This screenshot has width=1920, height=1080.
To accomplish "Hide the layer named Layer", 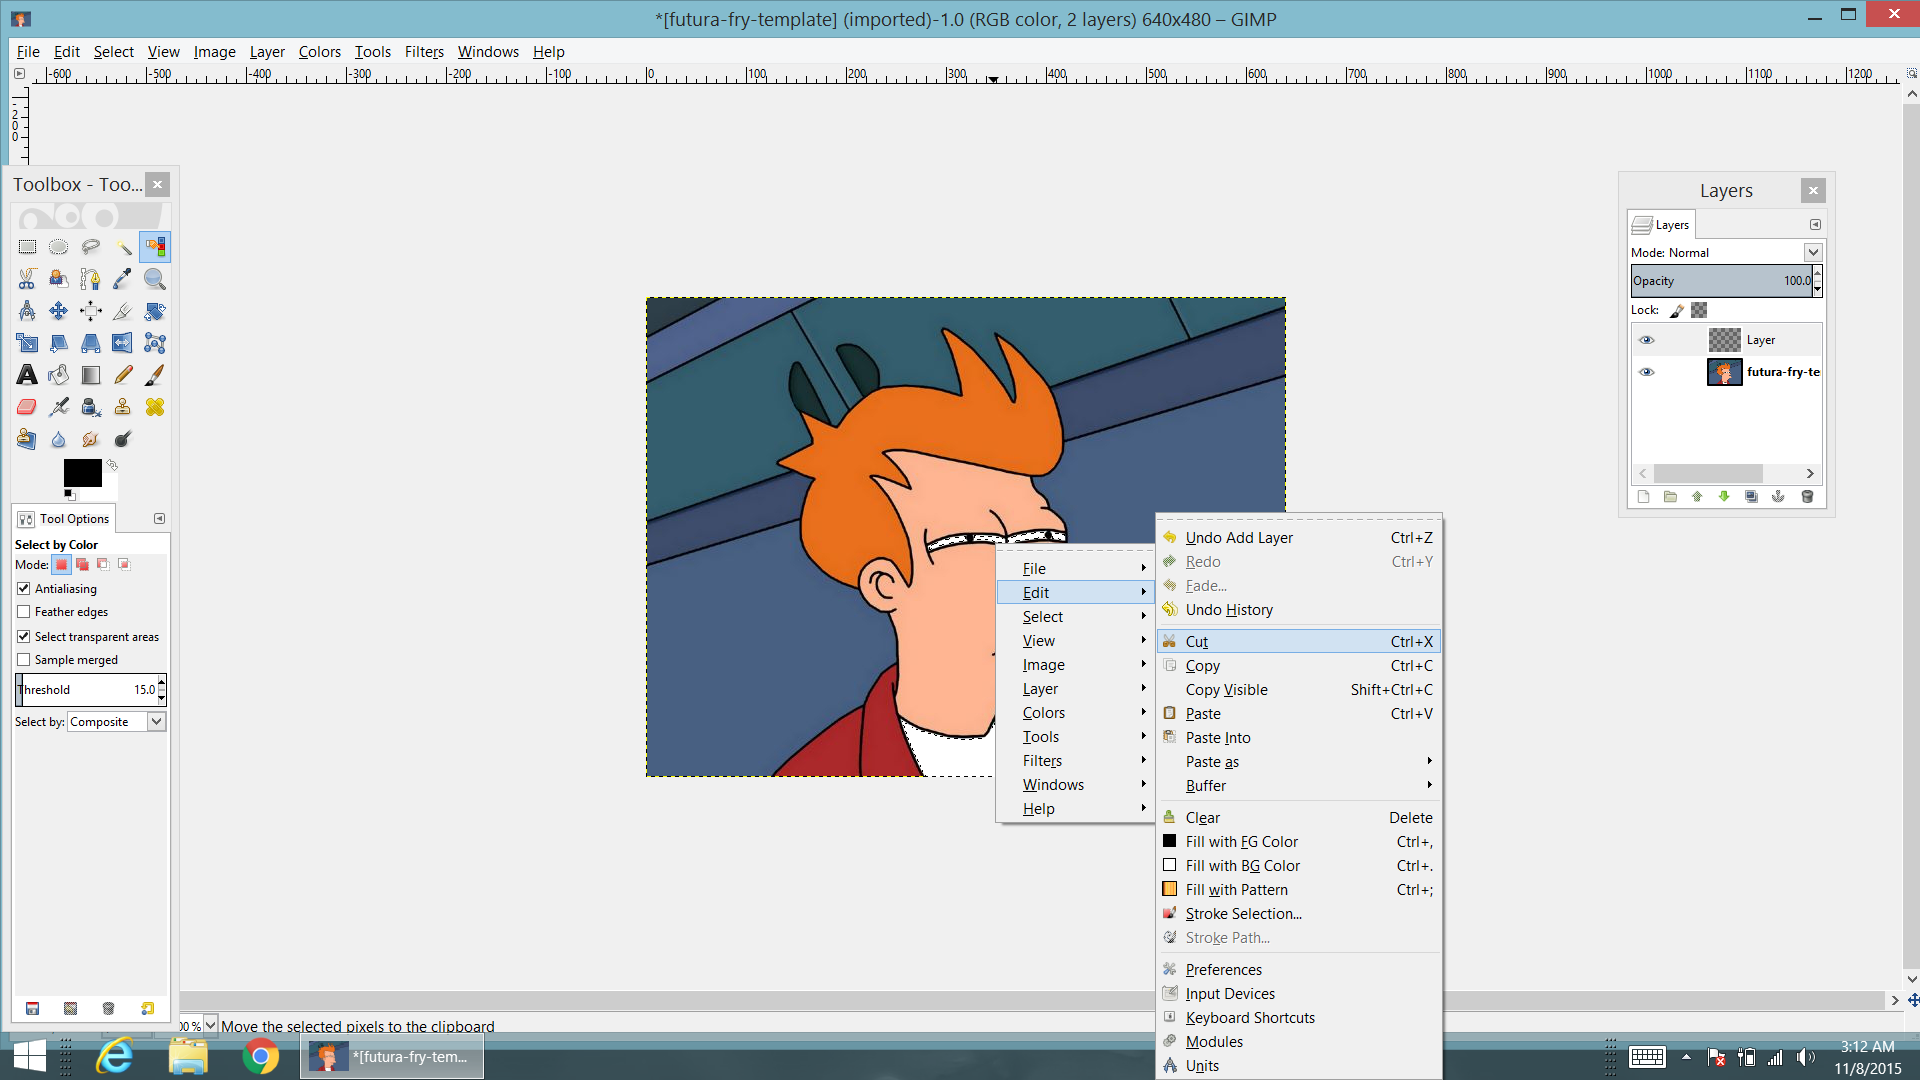I will click(1646, 340).
